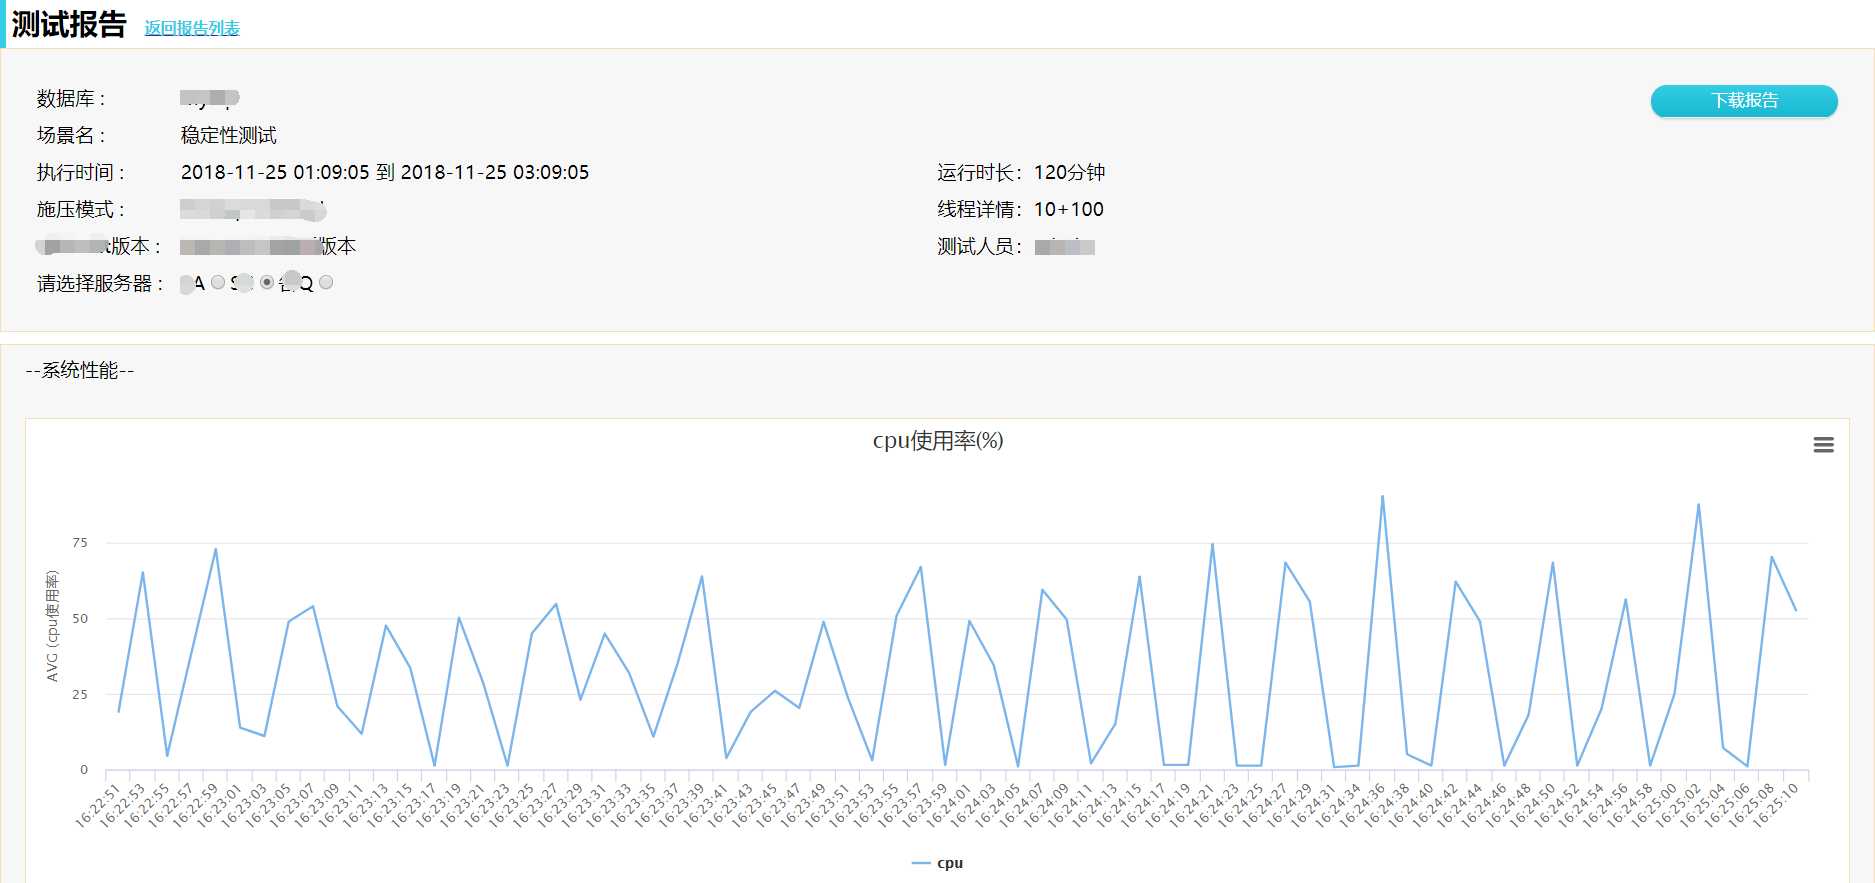Click the y-axis tick label 50
1875x883 pixels.
[80, 618]
